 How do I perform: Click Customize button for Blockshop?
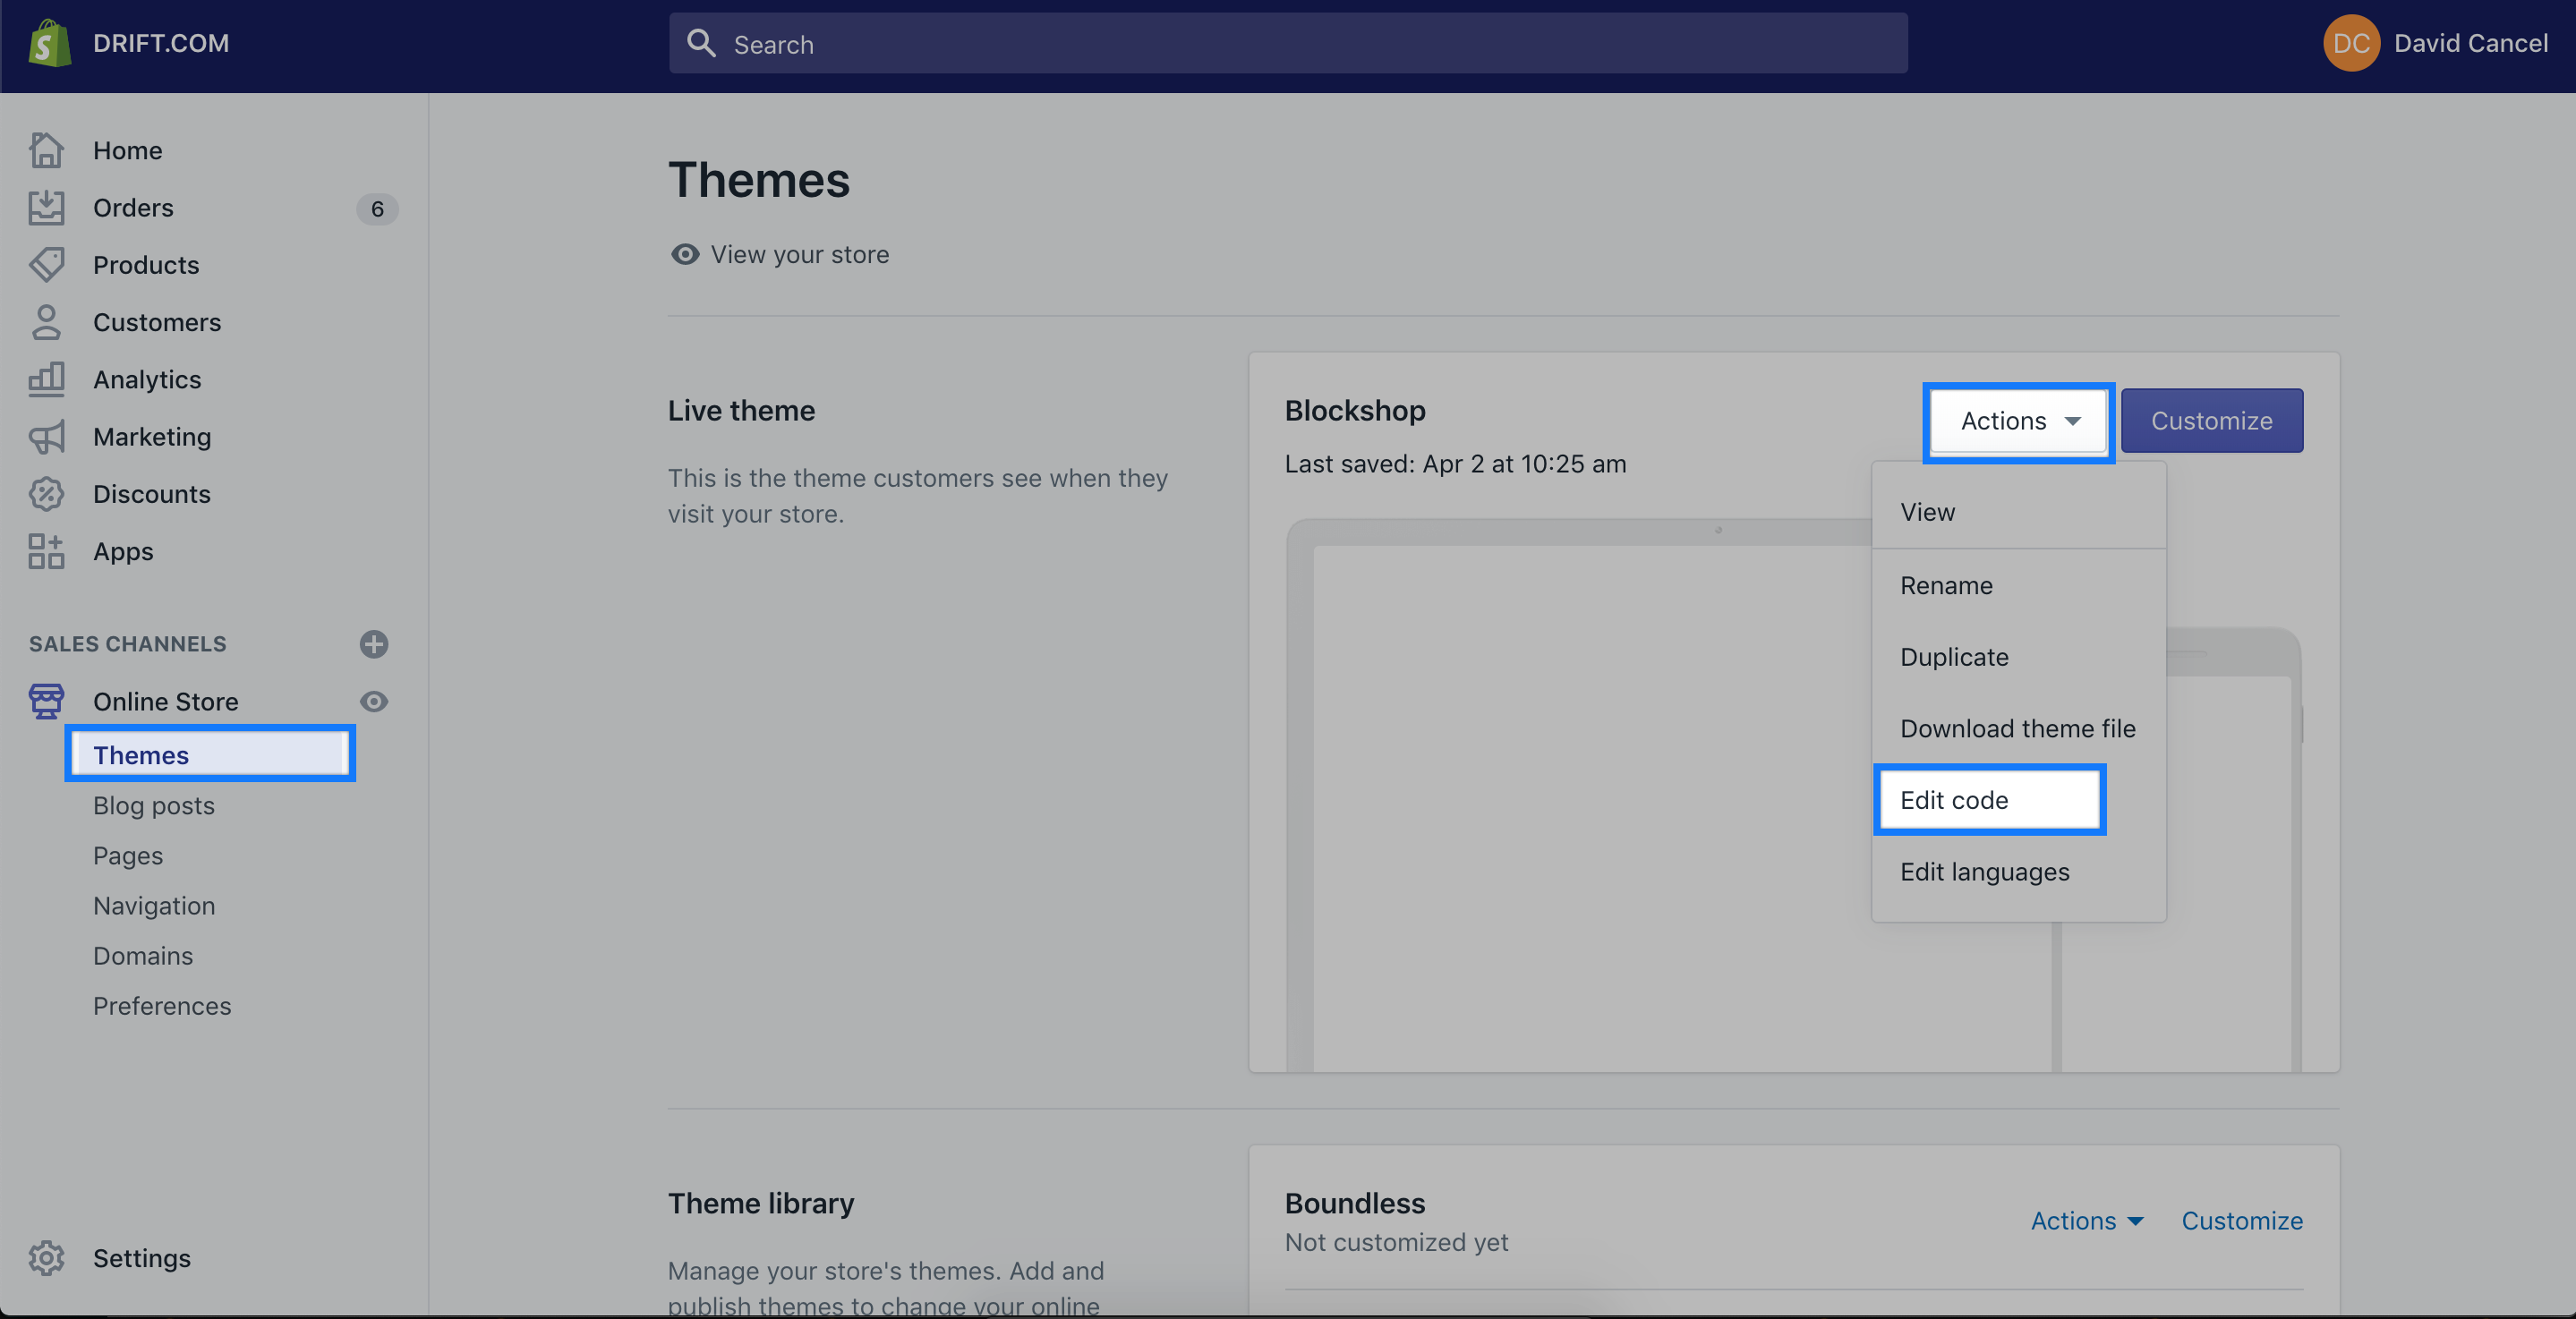tap(2212, 421)
